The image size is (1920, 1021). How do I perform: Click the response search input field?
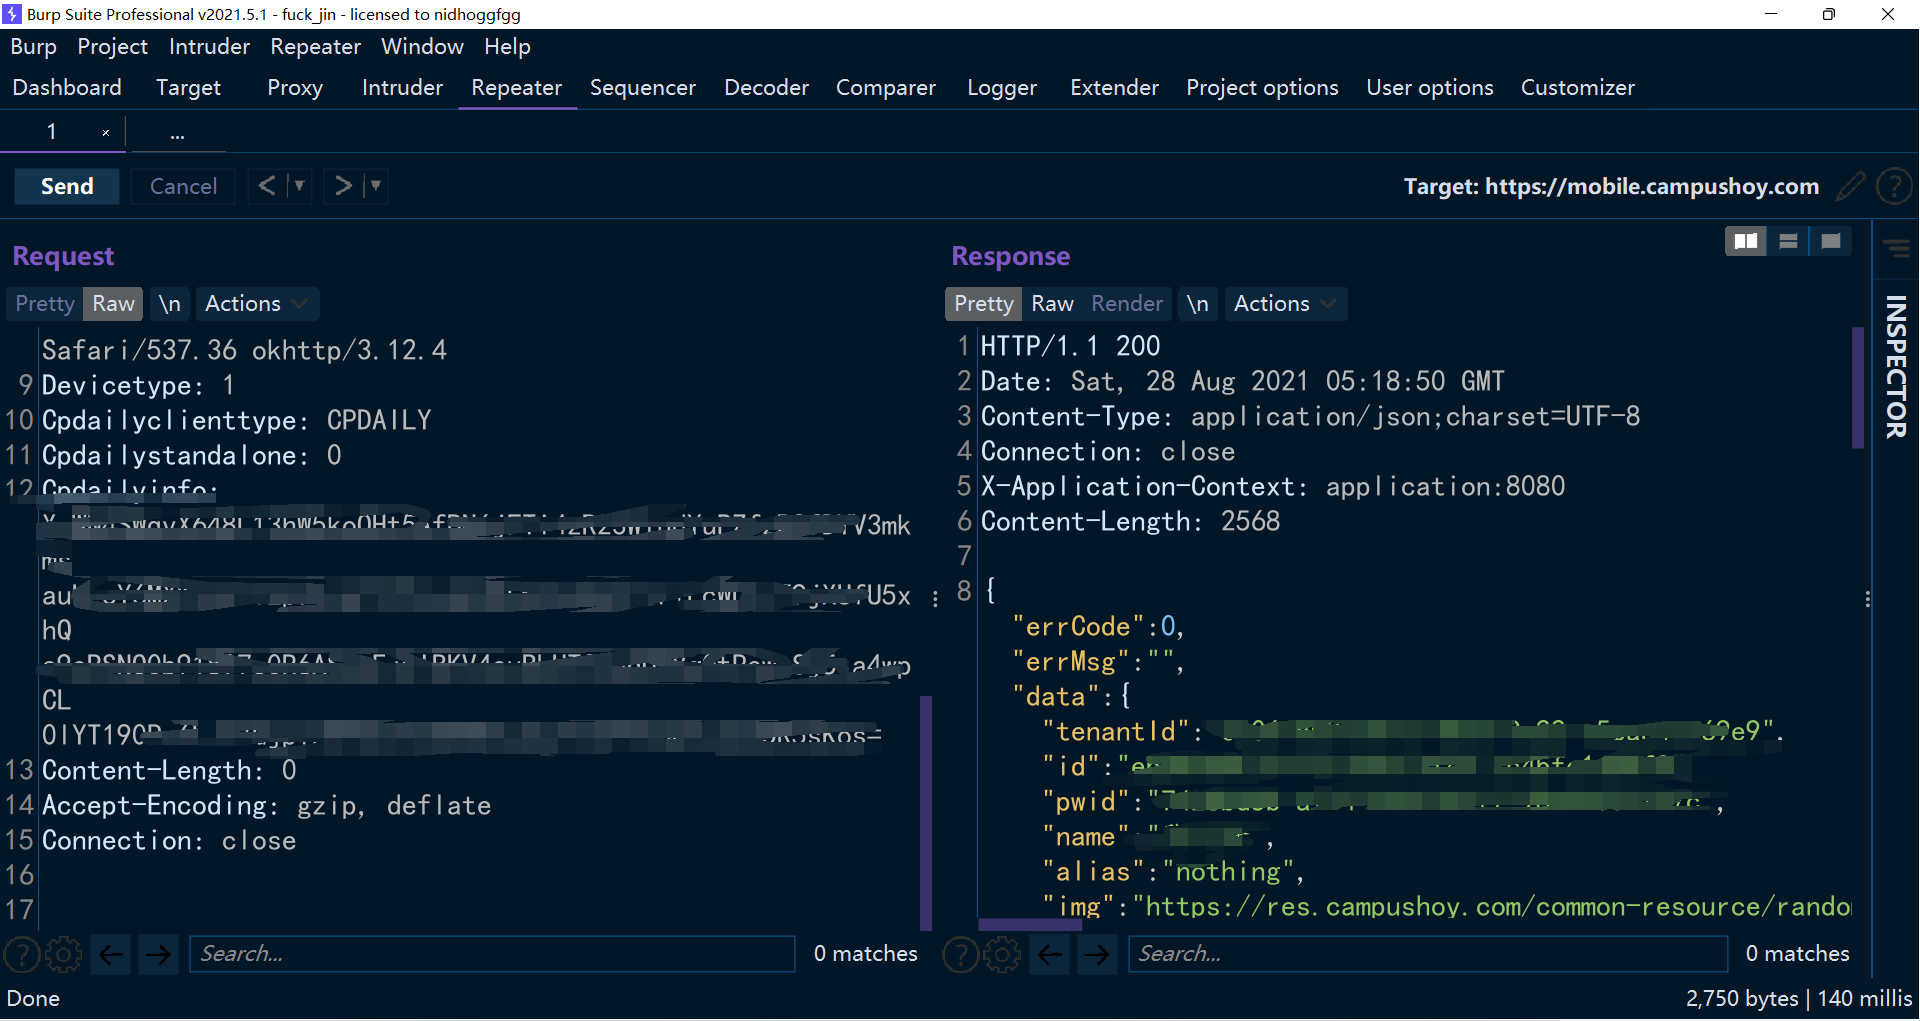(1427, 954)
